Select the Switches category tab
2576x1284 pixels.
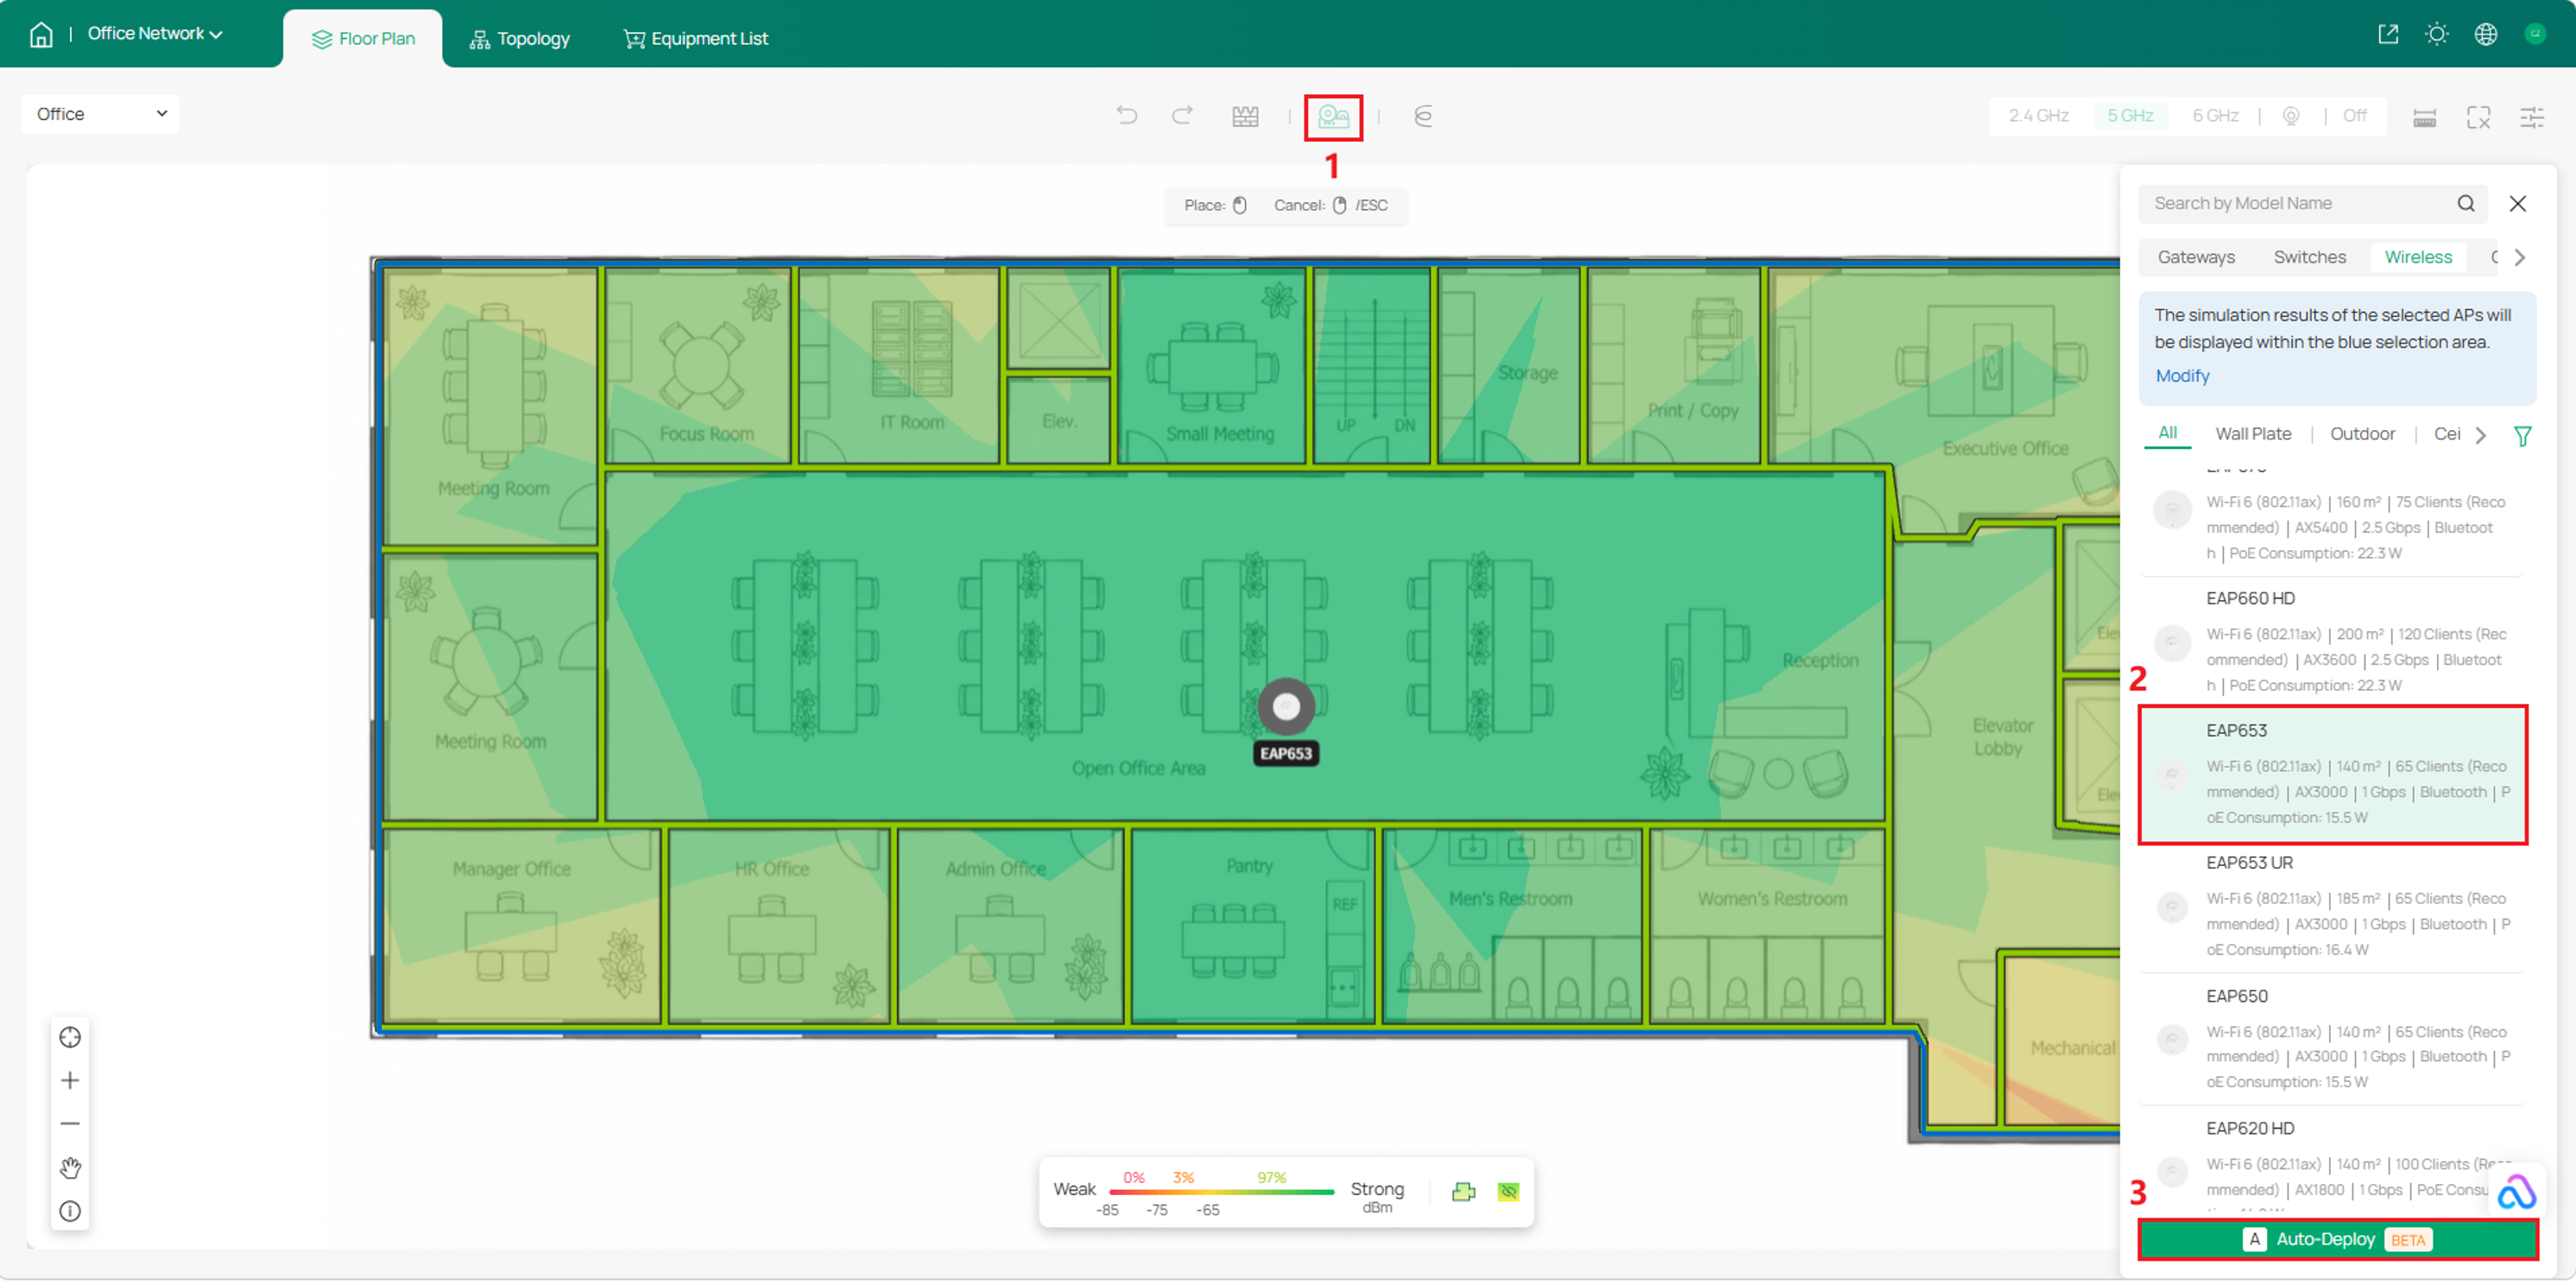[2309, 258]
